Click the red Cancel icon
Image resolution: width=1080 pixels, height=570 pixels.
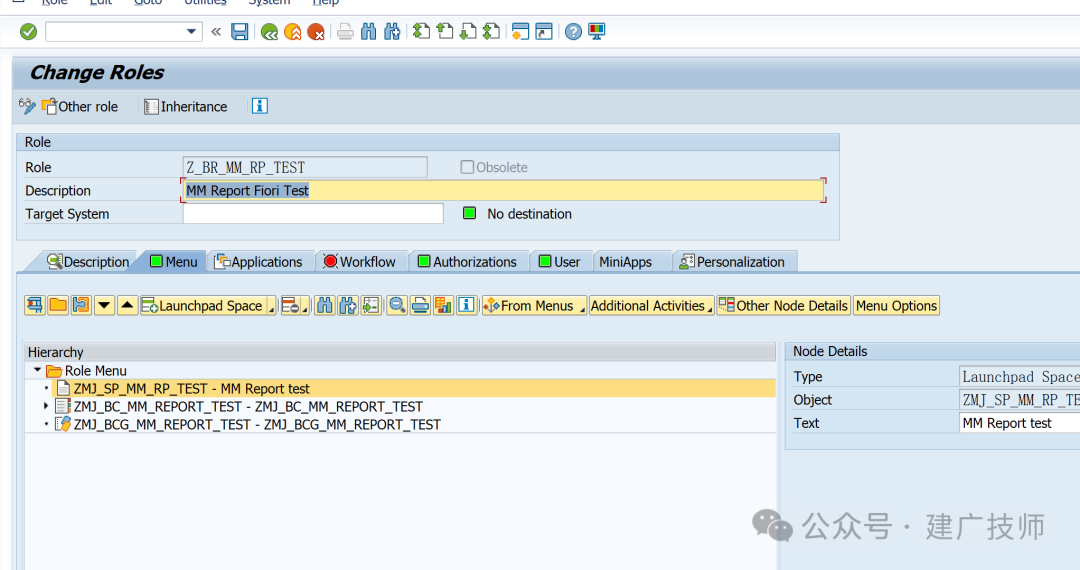[x=315, y=32]
